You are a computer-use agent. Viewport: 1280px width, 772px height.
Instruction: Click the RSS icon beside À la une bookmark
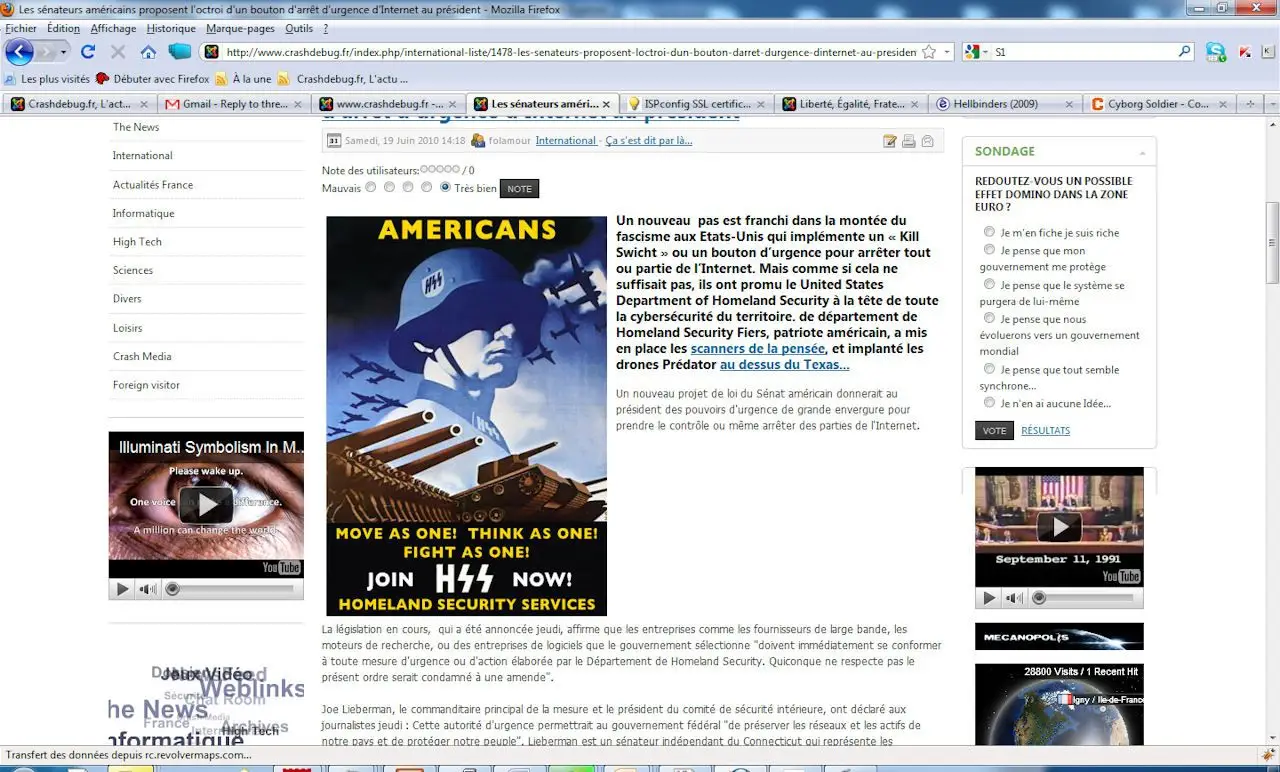pos(221,79)
